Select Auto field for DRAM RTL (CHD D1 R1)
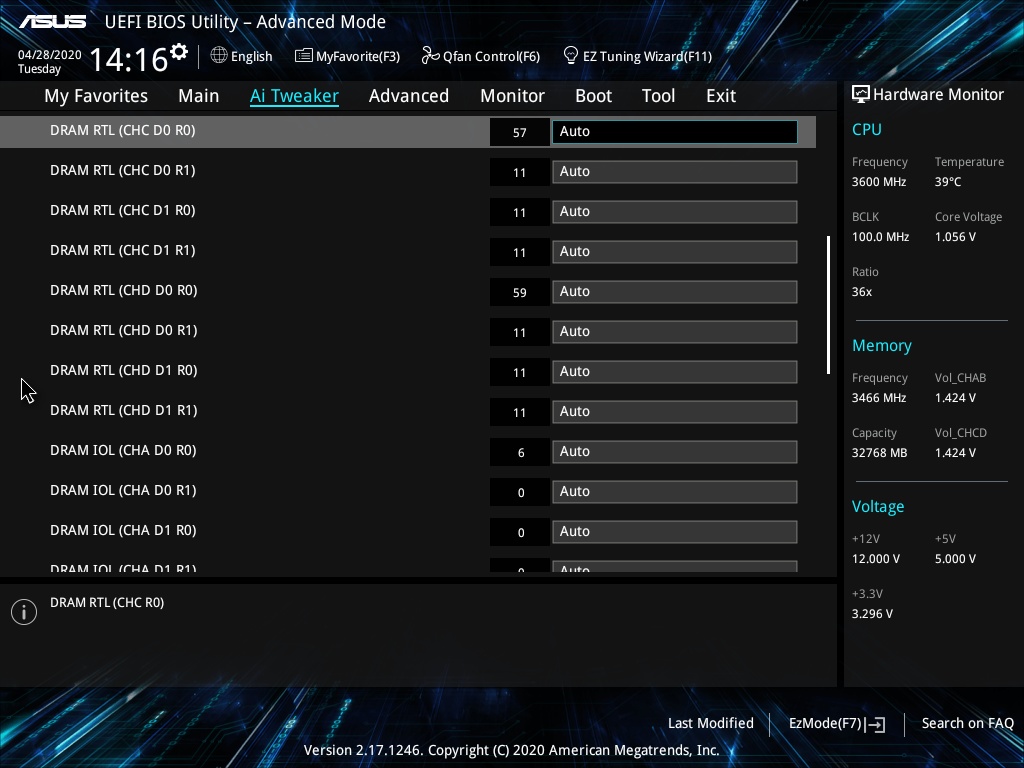Viewport: 1024px width, 768px height. 675,411
